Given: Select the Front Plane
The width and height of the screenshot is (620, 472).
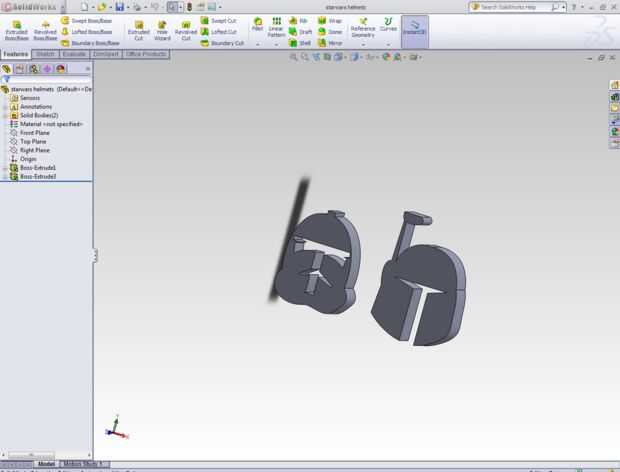Looking at the screenshot, I should point(30,133).
